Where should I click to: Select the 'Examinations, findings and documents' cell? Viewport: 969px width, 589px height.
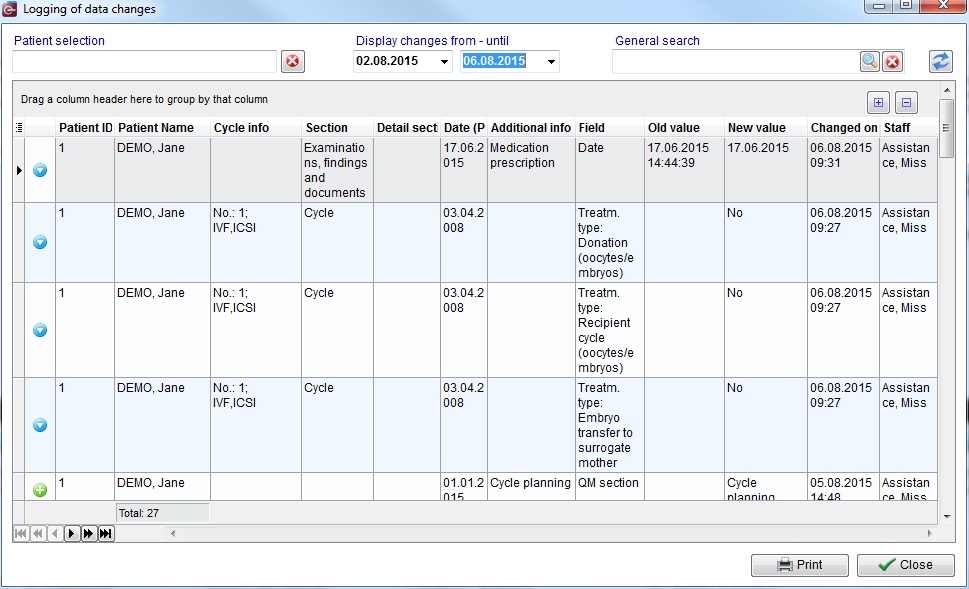tap(337, 170)
